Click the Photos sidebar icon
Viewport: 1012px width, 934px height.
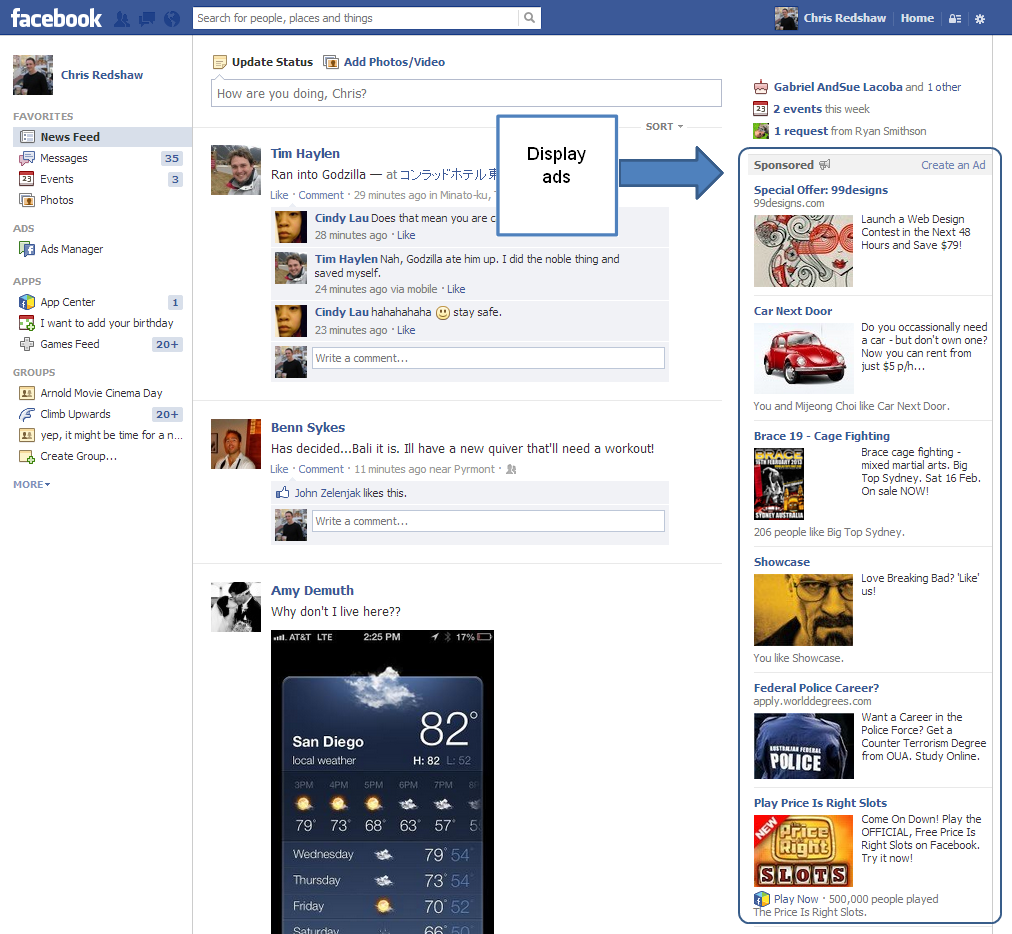[x=27, y=200]
